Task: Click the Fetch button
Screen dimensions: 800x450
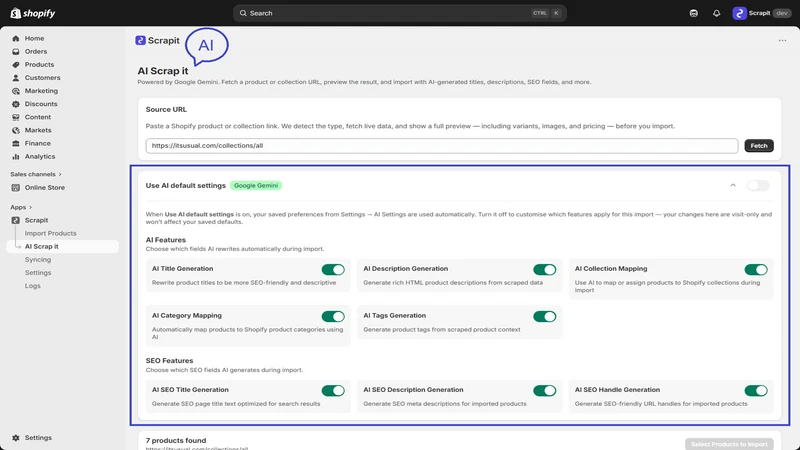Action: tap(759, 146)
